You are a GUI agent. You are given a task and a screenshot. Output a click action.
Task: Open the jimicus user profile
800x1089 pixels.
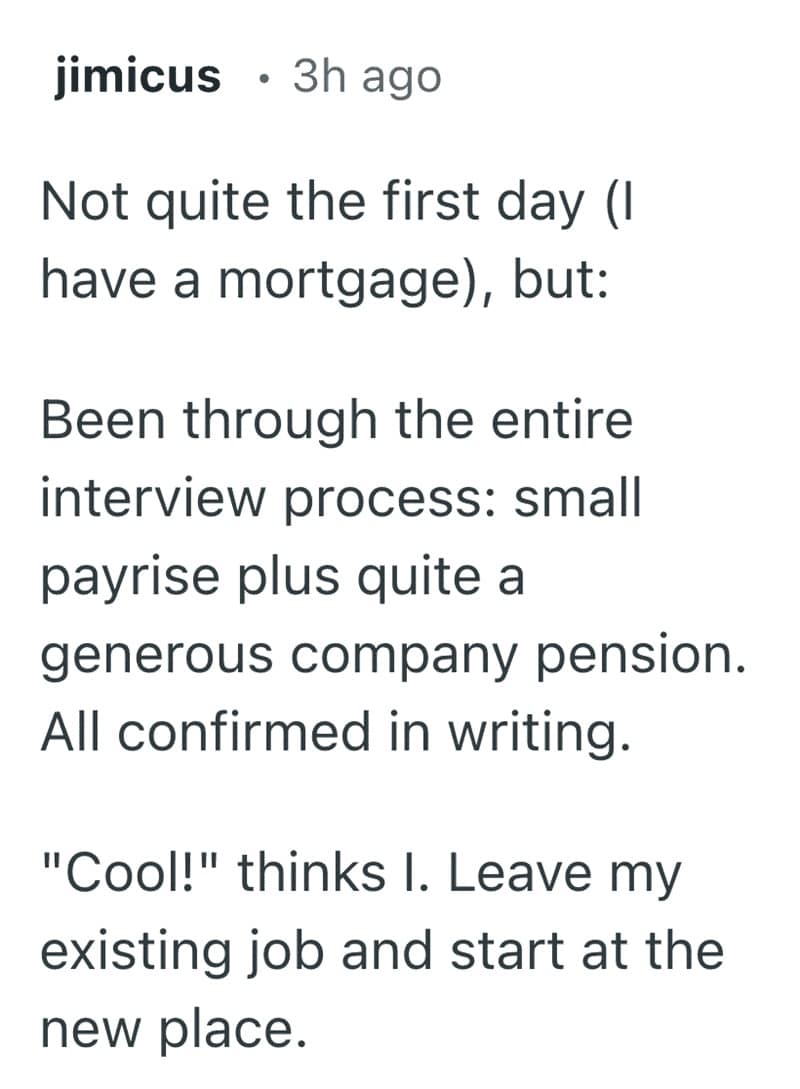pyautogui.click(x=138, y=76)
